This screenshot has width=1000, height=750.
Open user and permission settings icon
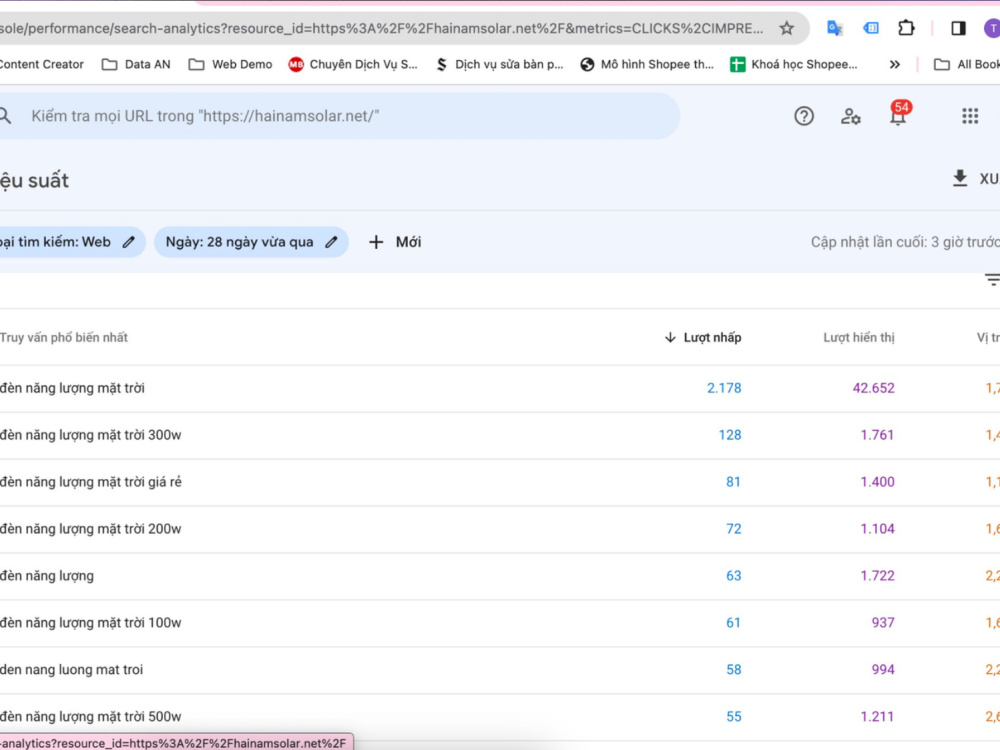850,116
